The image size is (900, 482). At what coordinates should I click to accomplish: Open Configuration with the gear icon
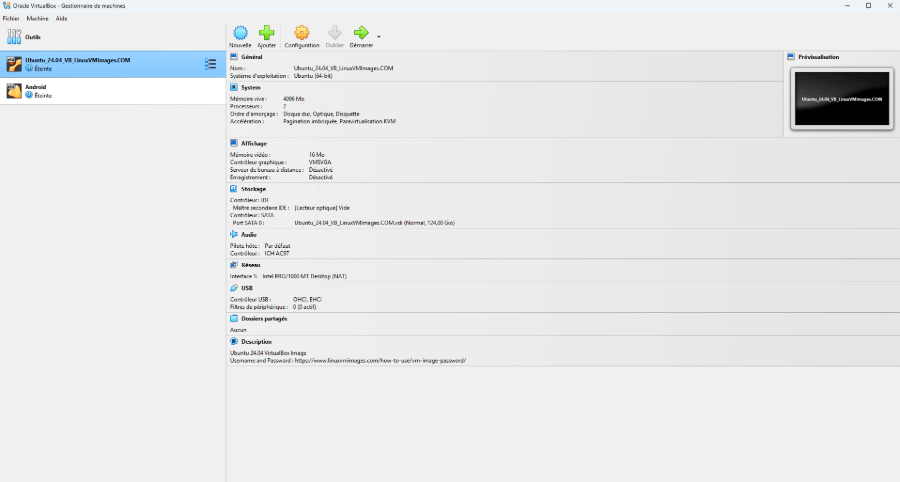301,34
